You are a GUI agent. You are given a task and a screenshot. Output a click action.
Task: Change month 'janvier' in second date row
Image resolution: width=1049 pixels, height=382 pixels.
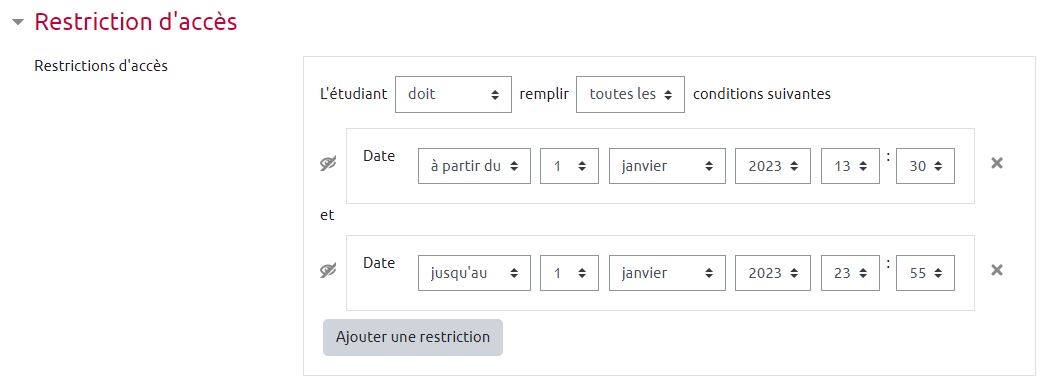[x=667, y=273]
